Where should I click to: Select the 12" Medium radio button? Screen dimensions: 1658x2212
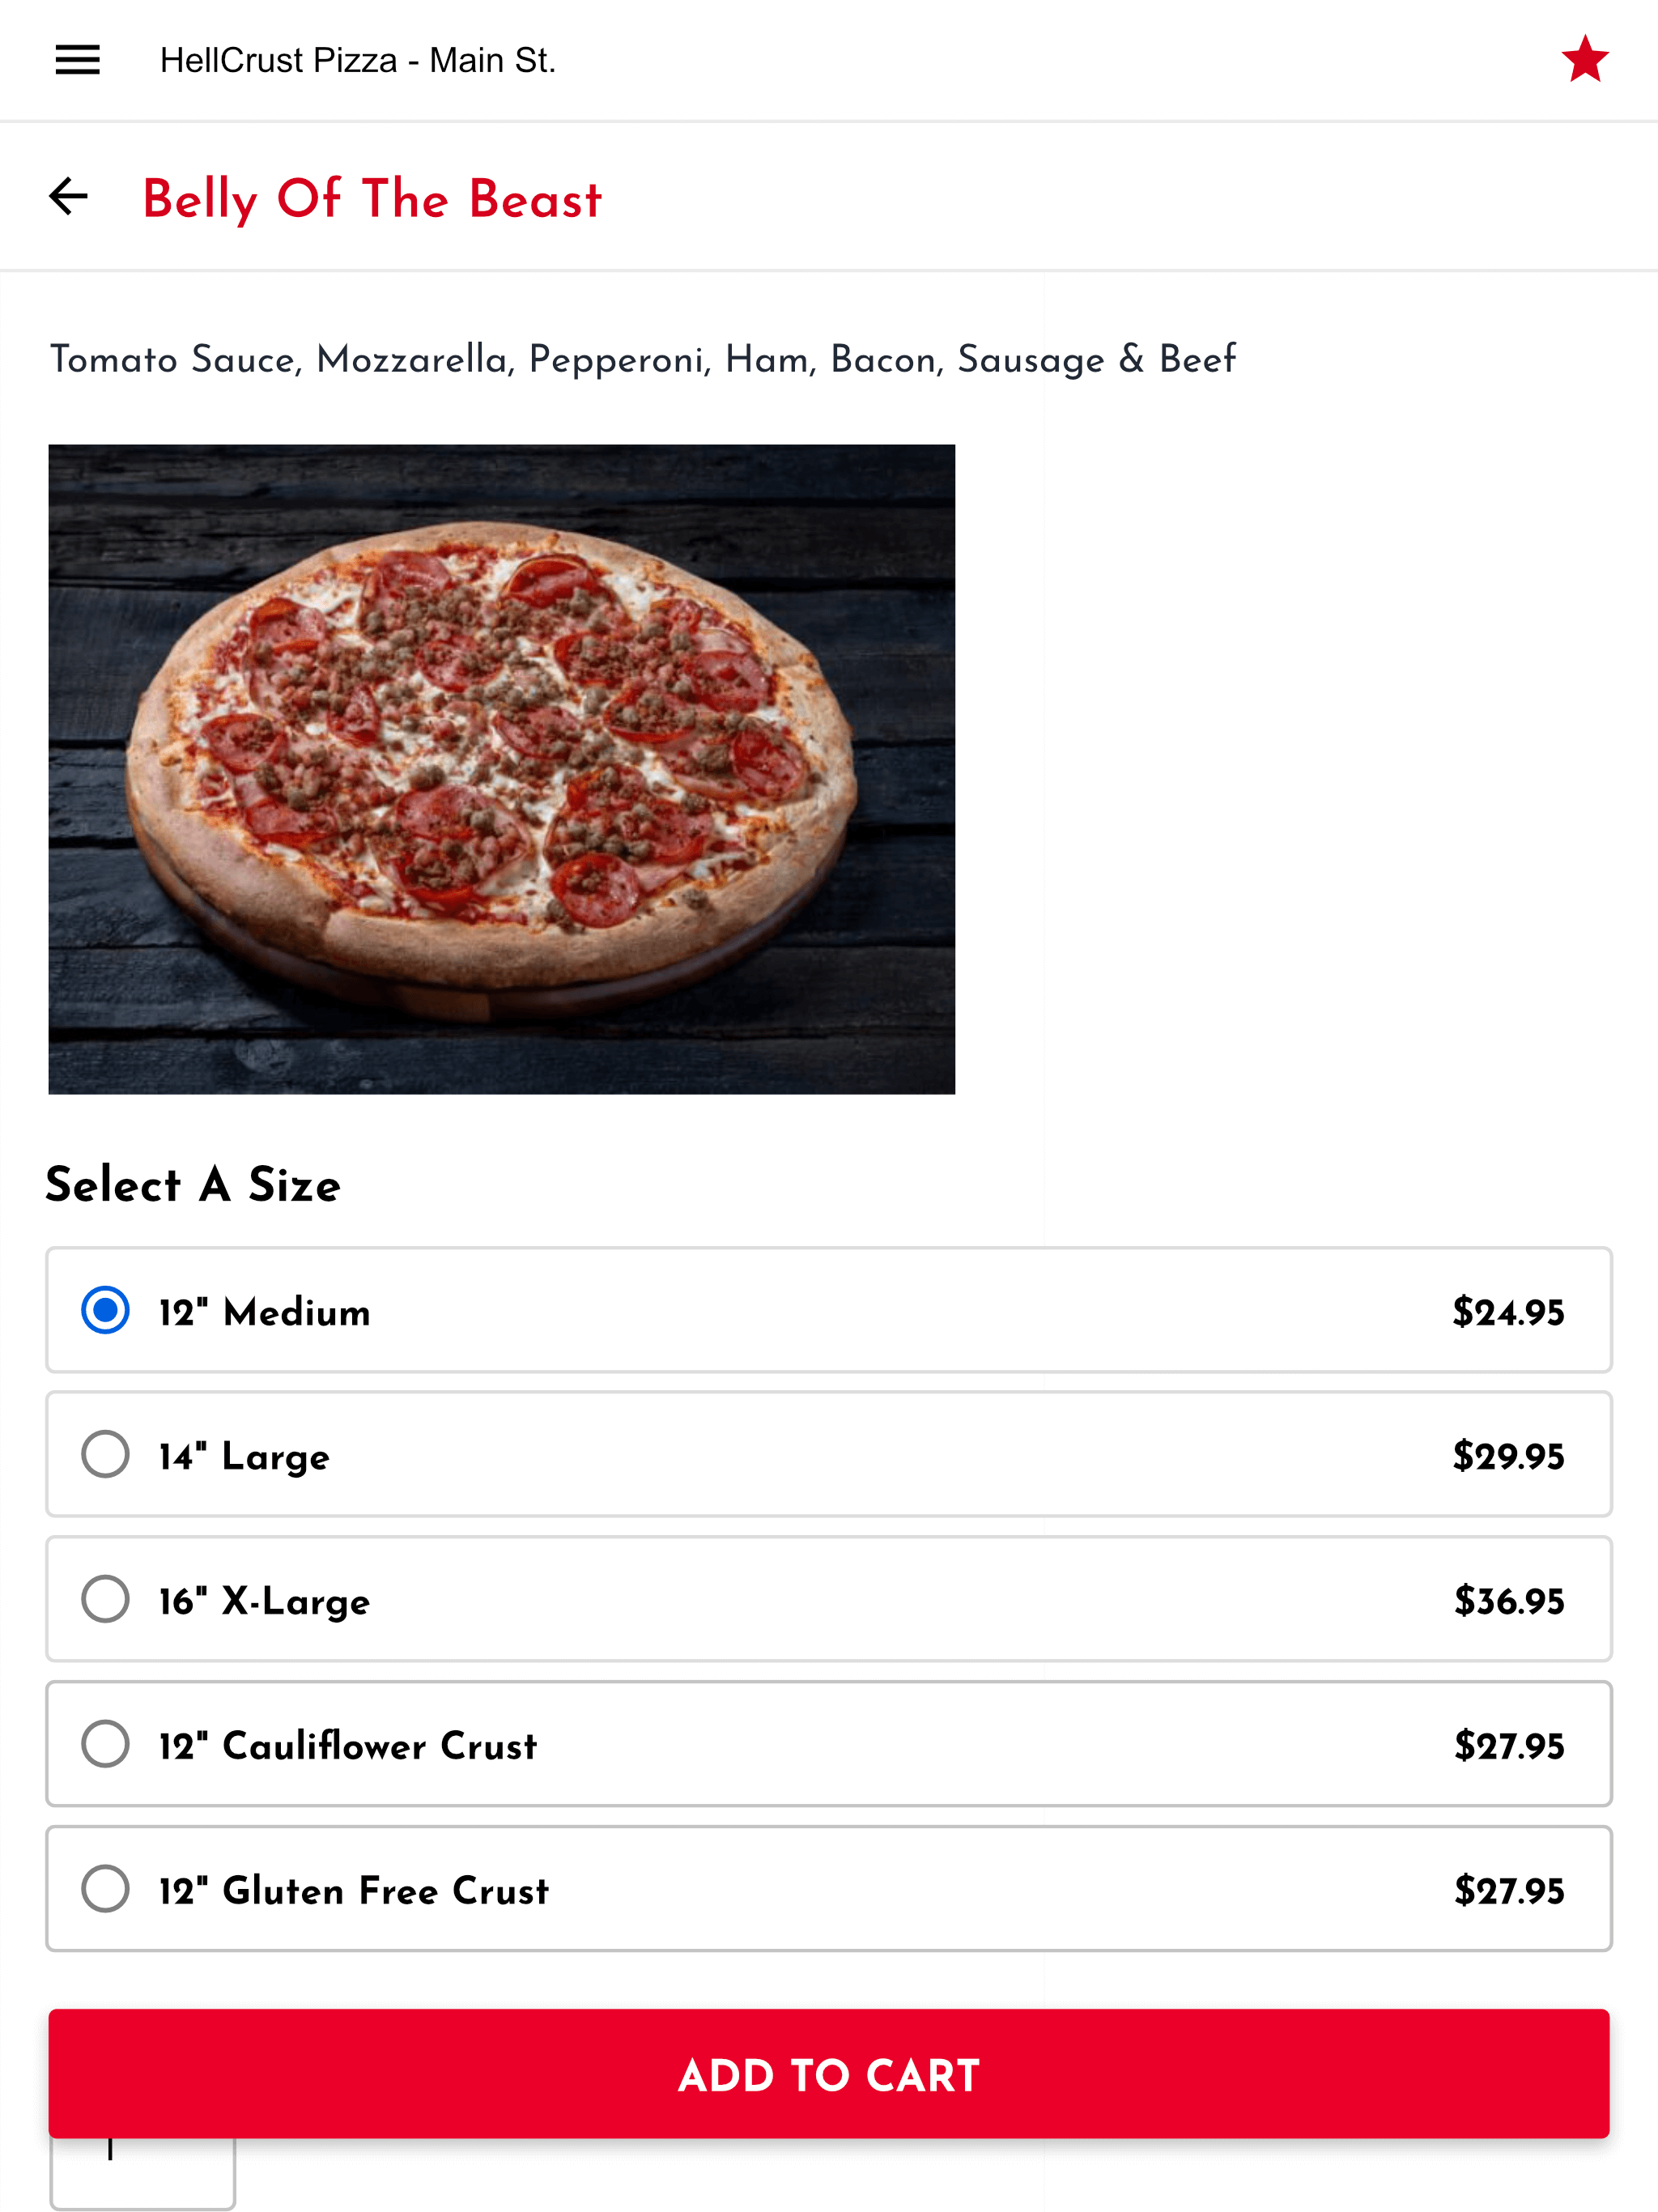click(x=105, y=1310)
